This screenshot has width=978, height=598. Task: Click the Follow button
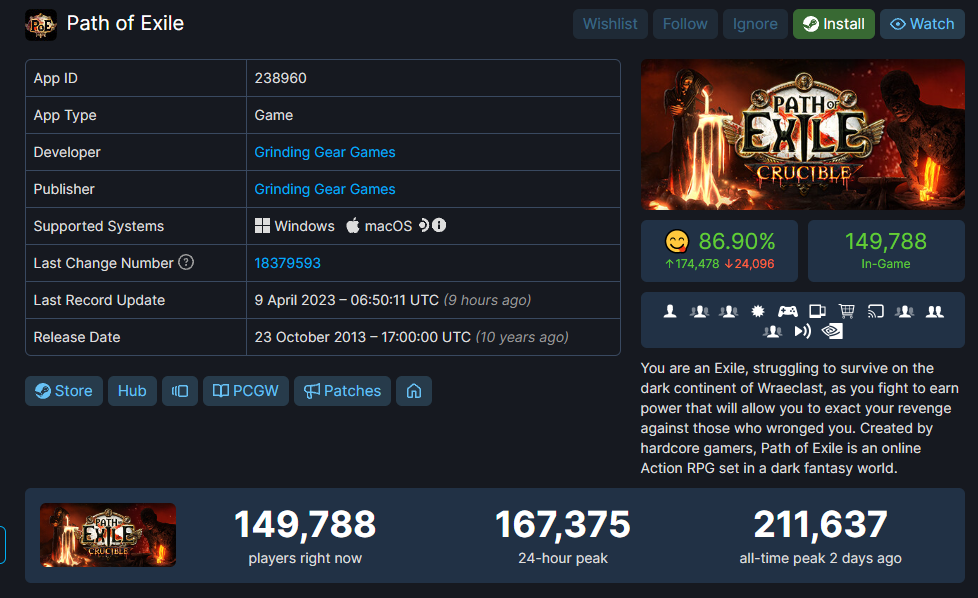click(685, 24)
